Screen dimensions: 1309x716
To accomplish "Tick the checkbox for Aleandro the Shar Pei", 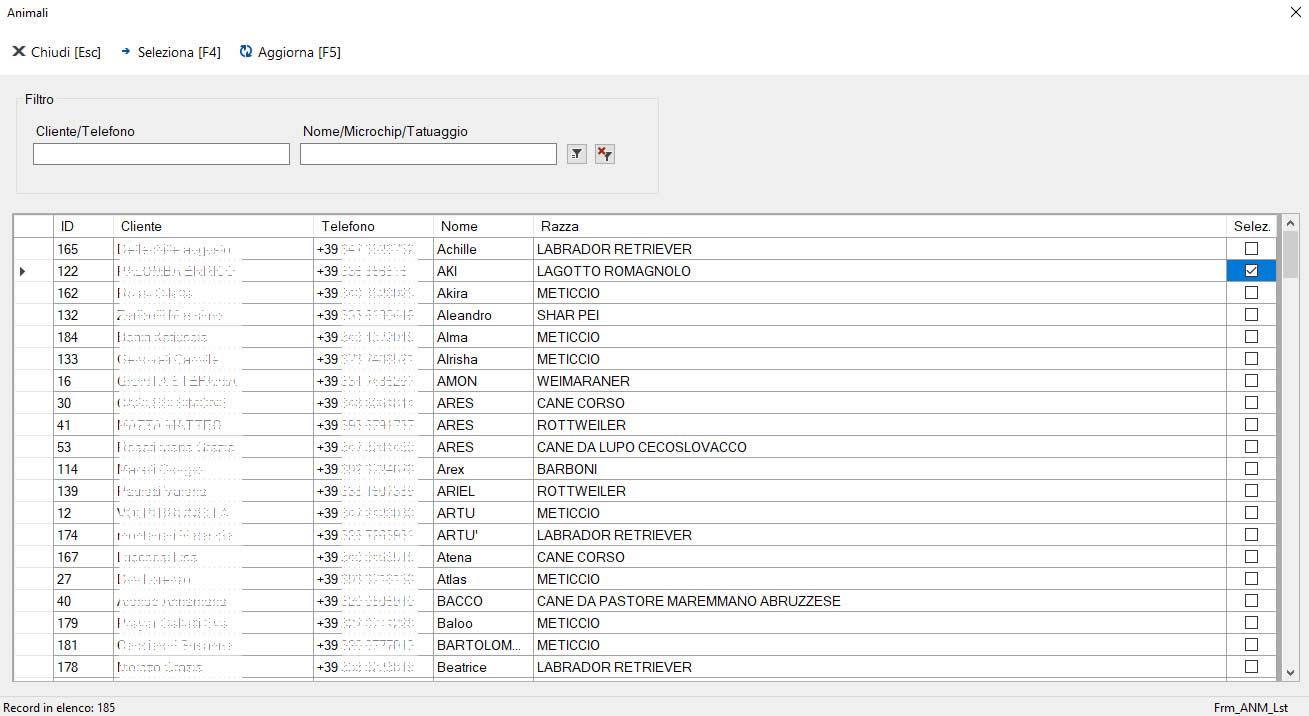I will point(1250,315).
